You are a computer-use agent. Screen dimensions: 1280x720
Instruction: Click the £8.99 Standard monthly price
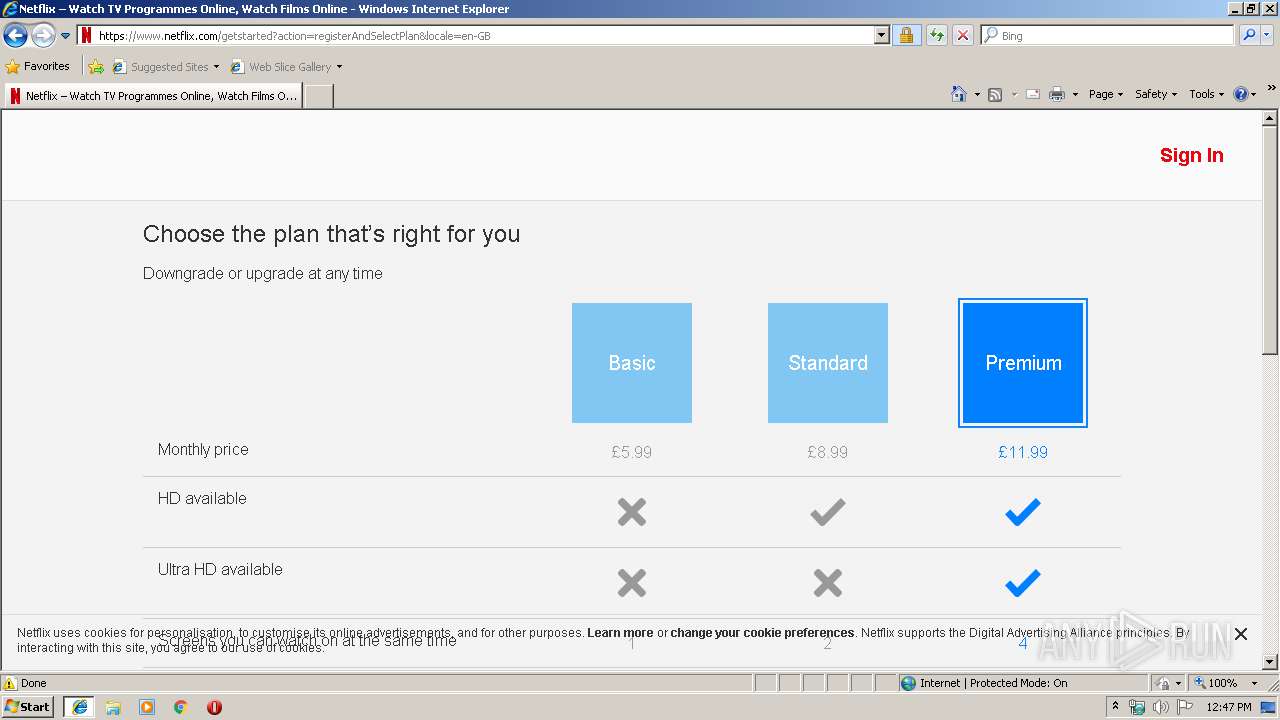point(828,452)
